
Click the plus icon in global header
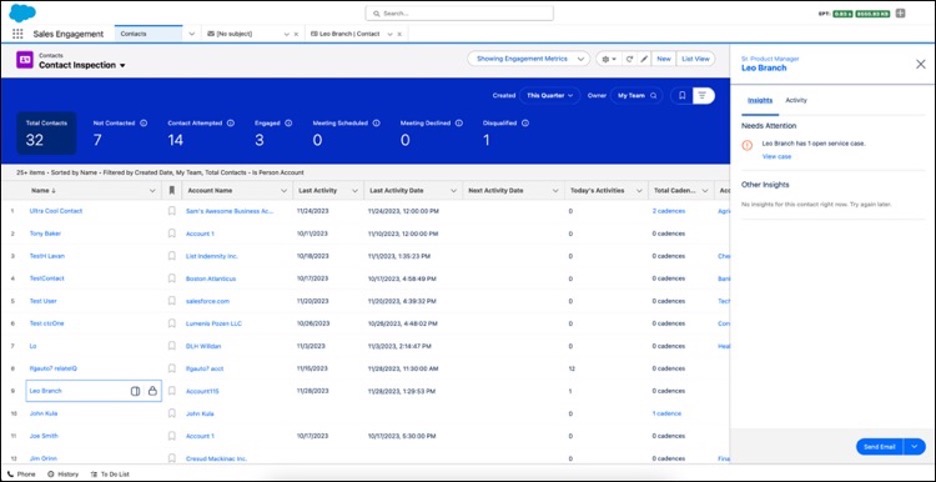click(x=901, y=13)
